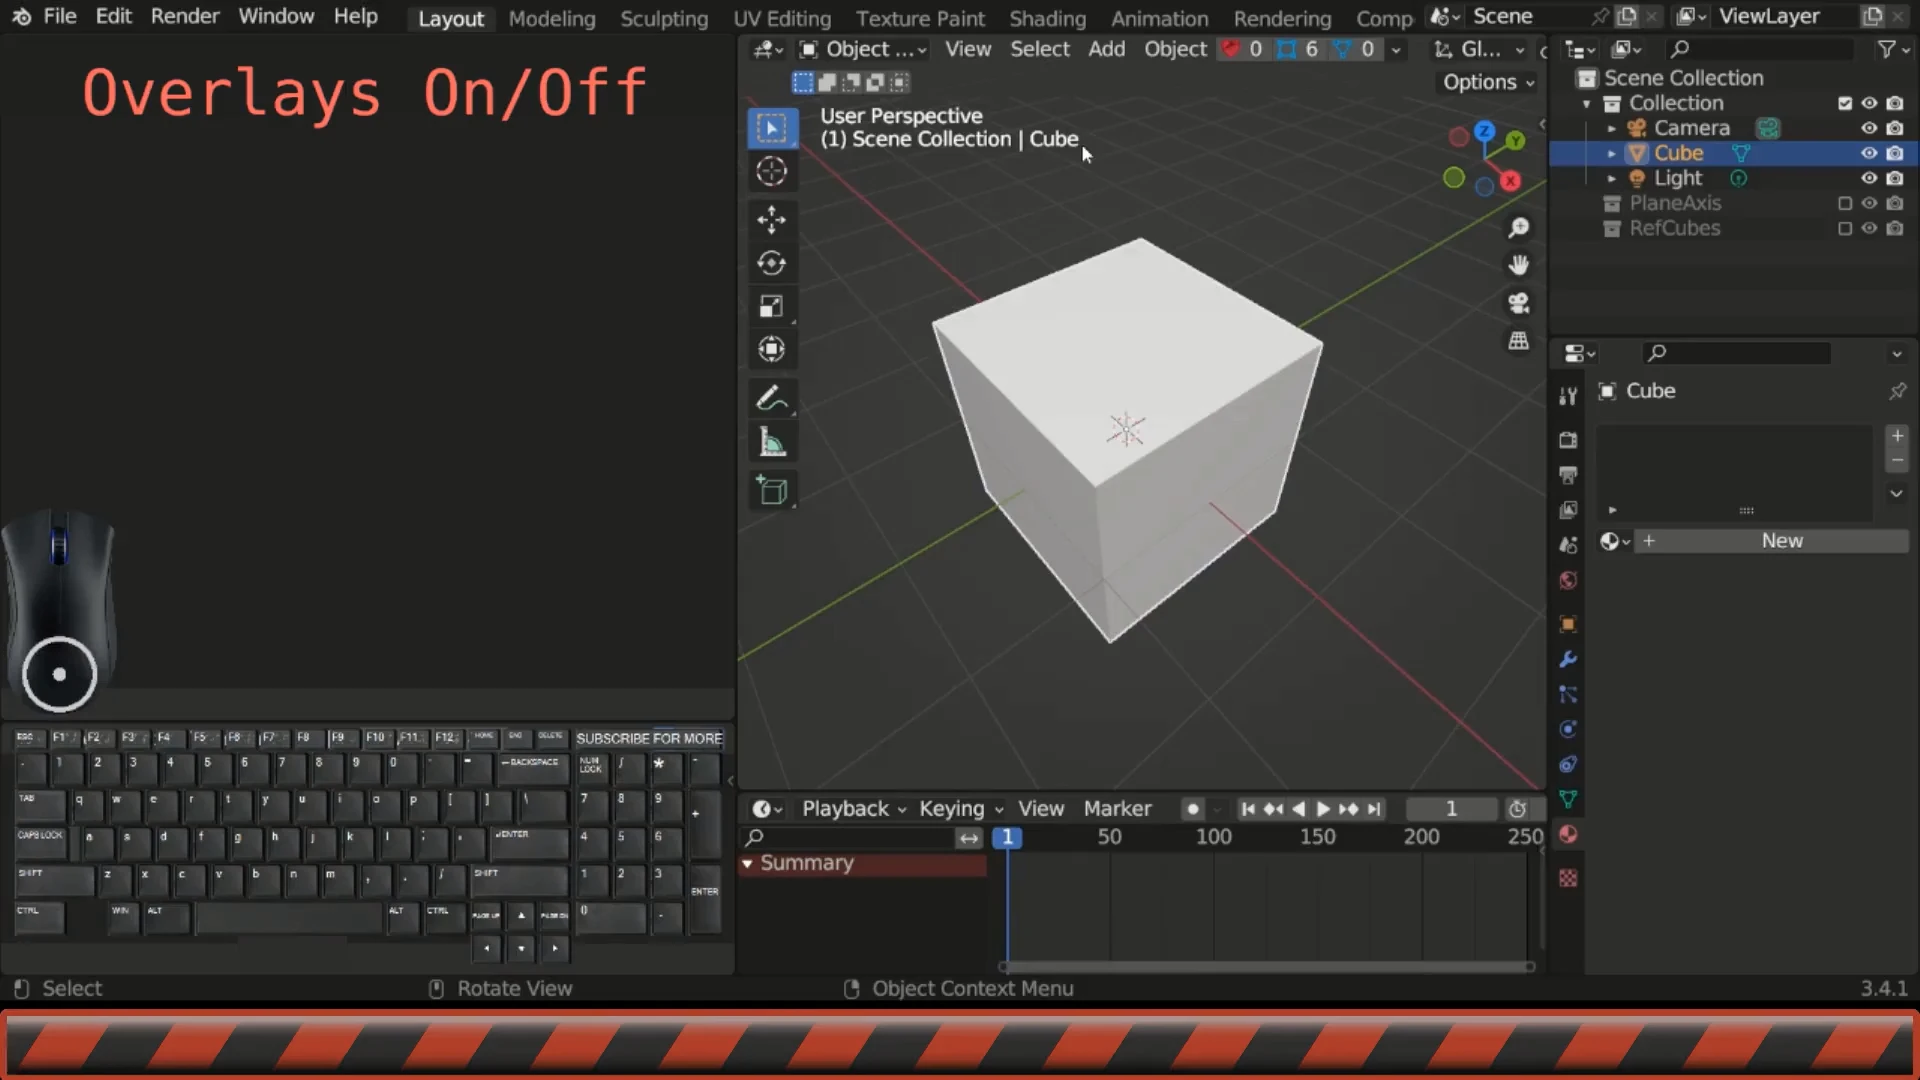Hide the Light in viewport
Viewport: 1920px width, 1080px height.
click(1868, 178)
